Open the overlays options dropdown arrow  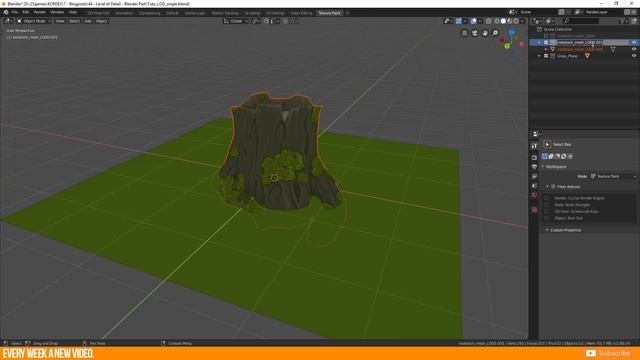[x=480, y=21]
